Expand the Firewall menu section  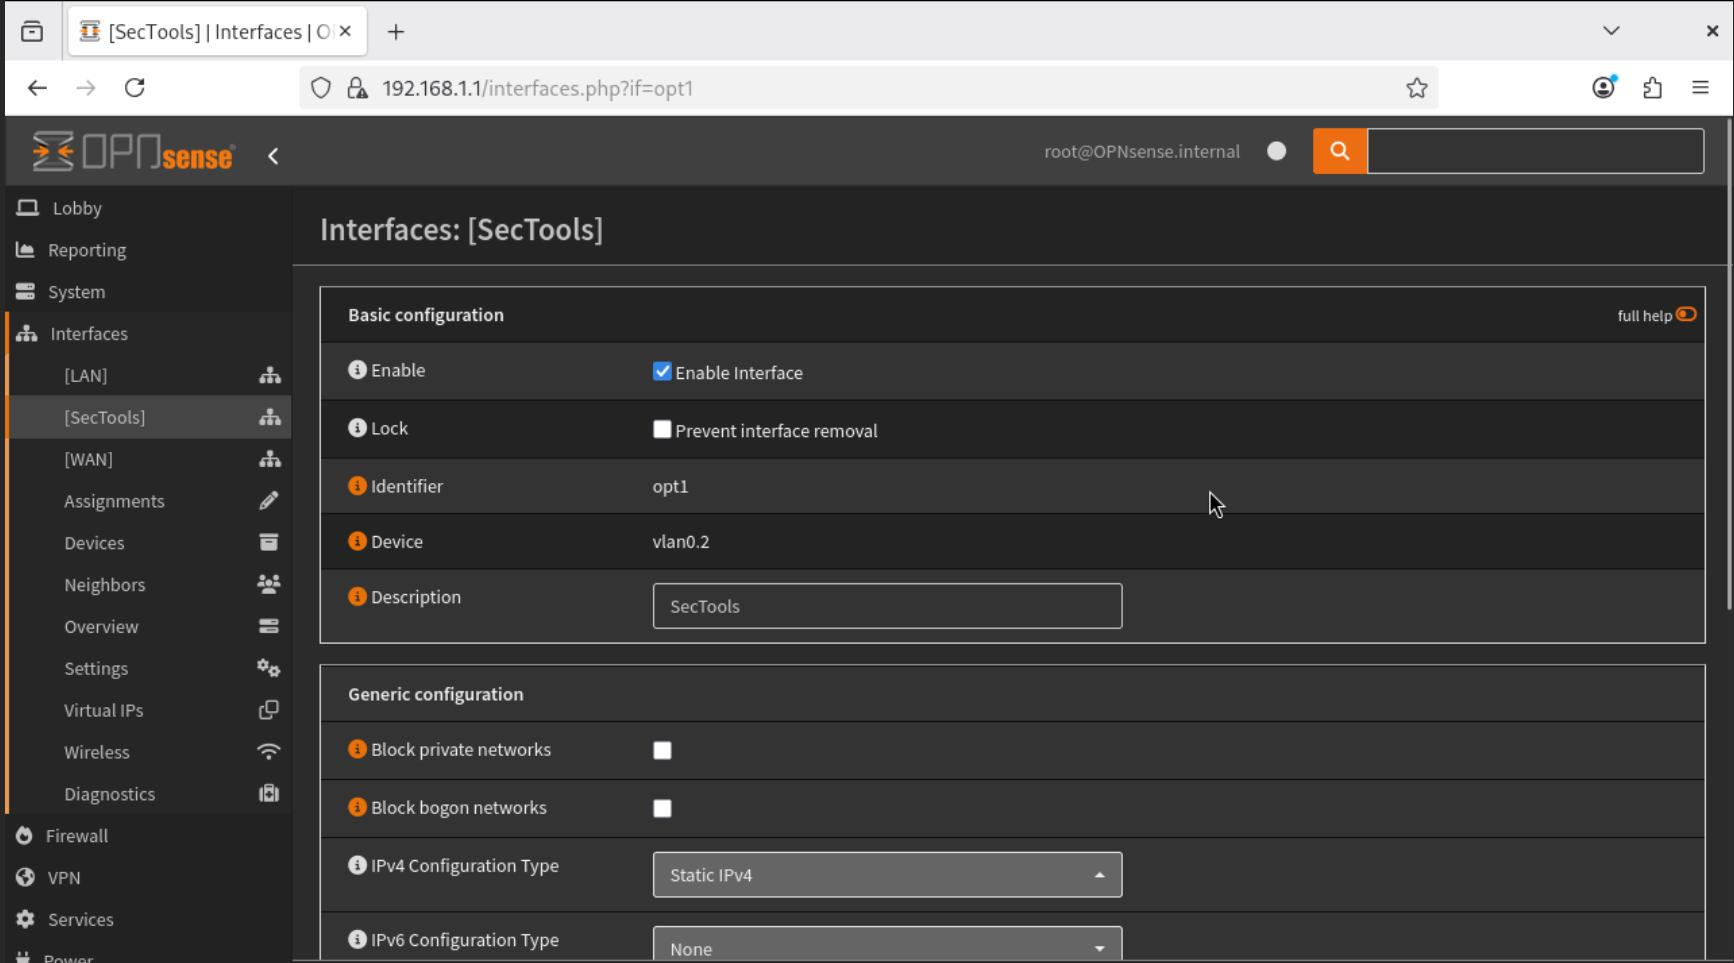[x=77, y=836]
